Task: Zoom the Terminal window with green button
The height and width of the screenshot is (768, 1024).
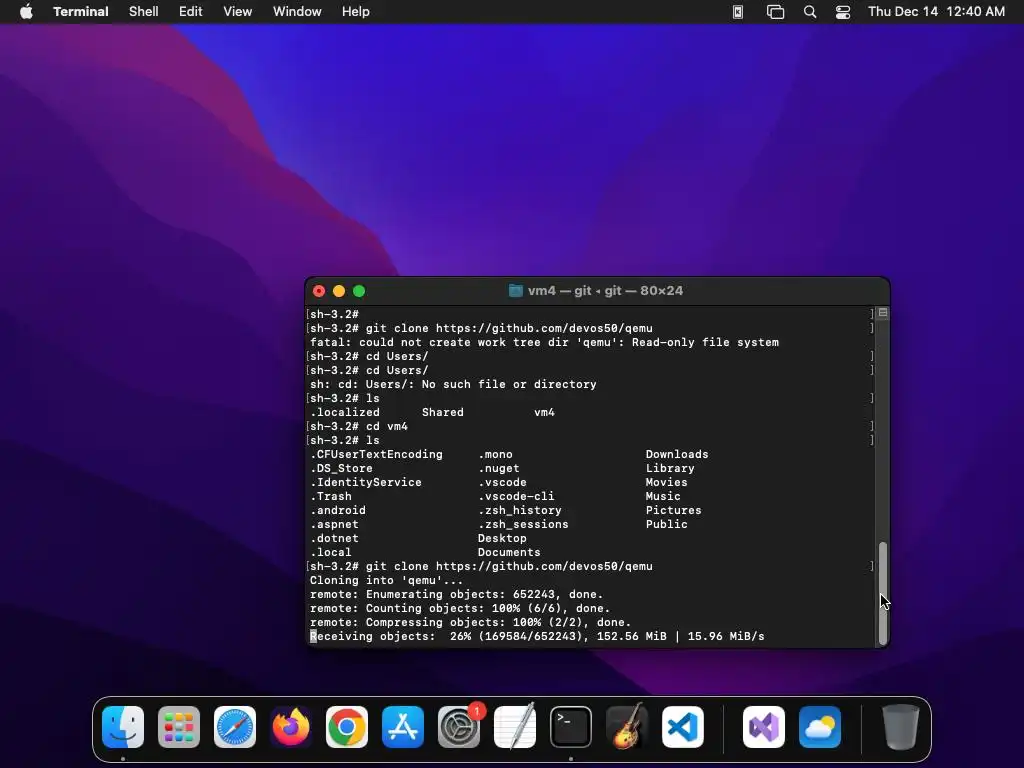Action: (x=359, y=291)
